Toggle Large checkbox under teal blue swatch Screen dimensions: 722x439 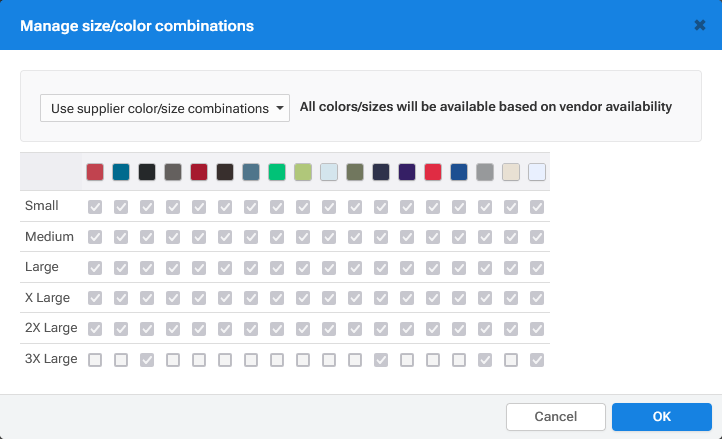coord(121,268)
